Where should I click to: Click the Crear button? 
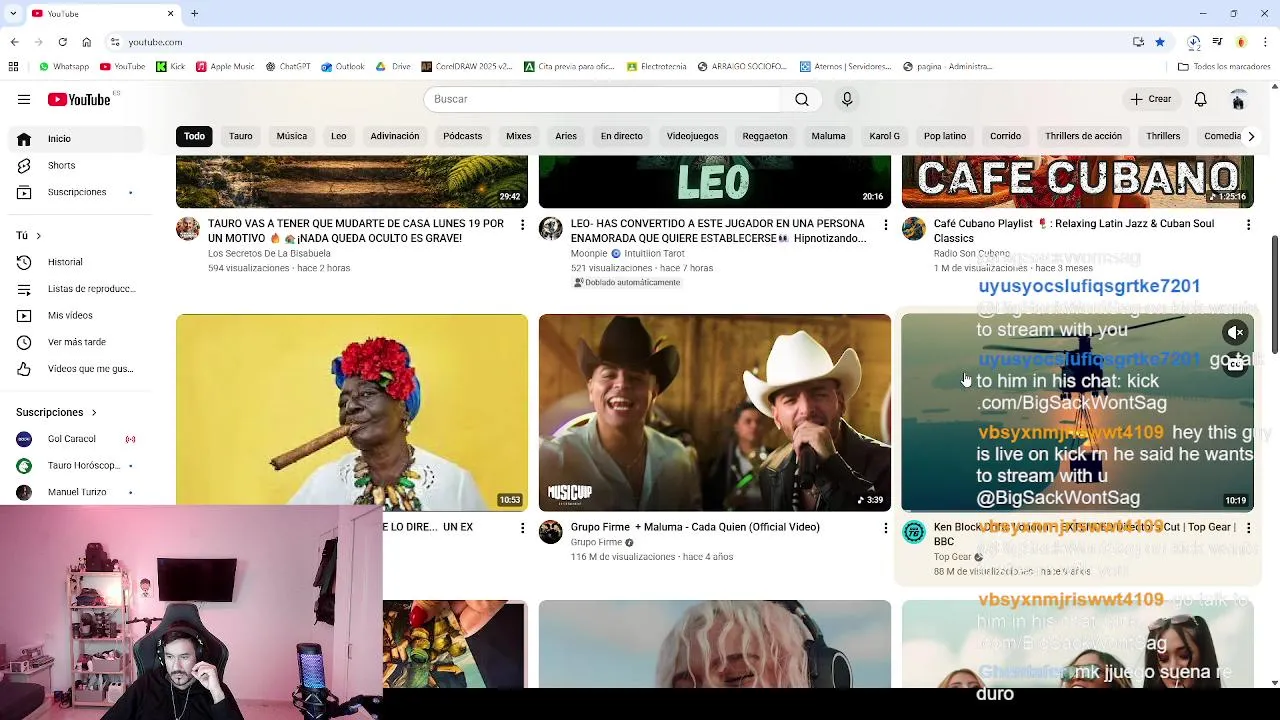click(1150, 99)
